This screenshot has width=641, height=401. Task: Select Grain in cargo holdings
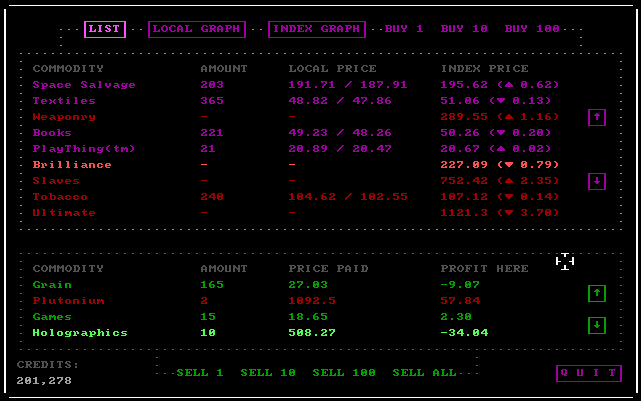52,285
